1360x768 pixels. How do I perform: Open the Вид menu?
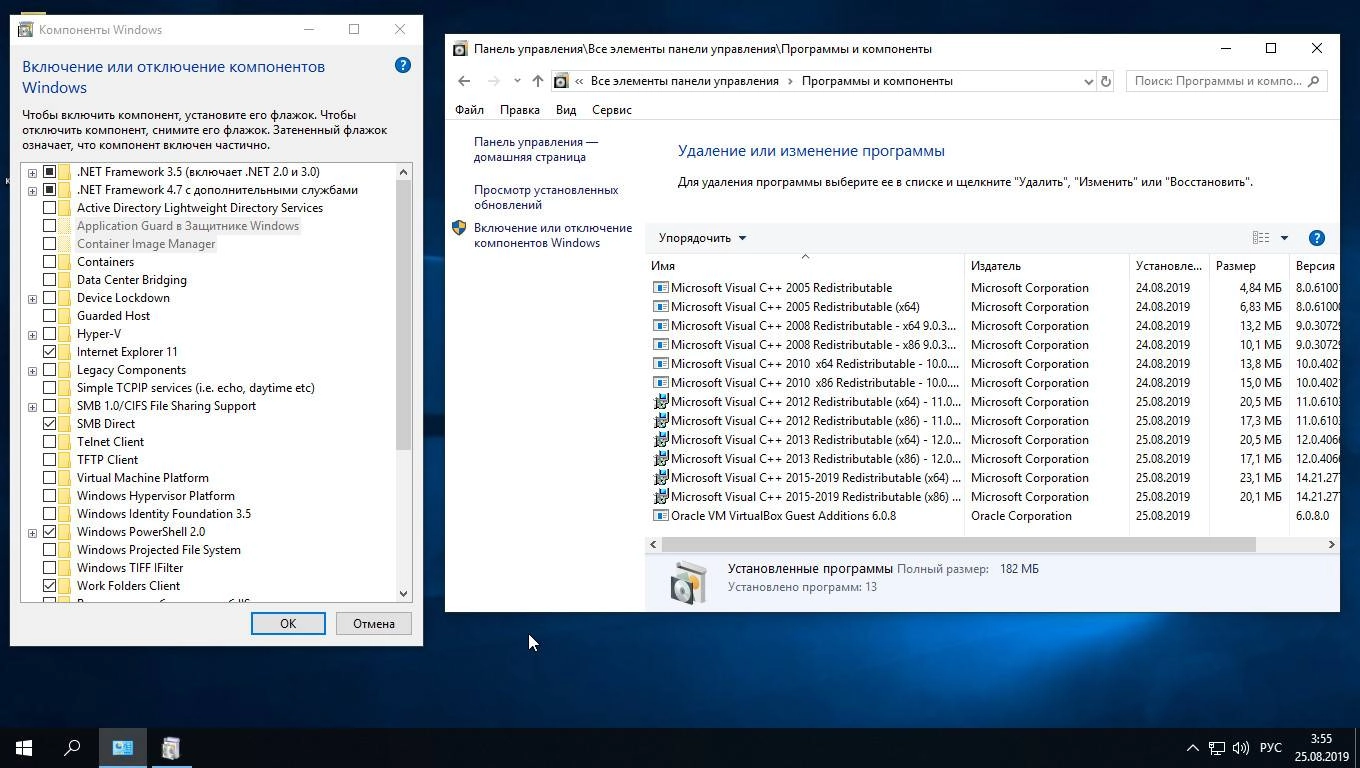pos(566,110)
